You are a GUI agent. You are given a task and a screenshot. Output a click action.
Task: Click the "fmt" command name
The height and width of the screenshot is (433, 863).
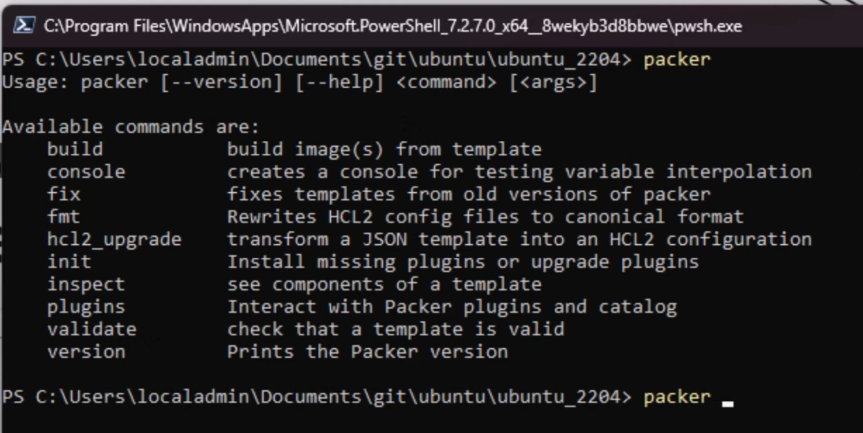[x=63, y=217]
